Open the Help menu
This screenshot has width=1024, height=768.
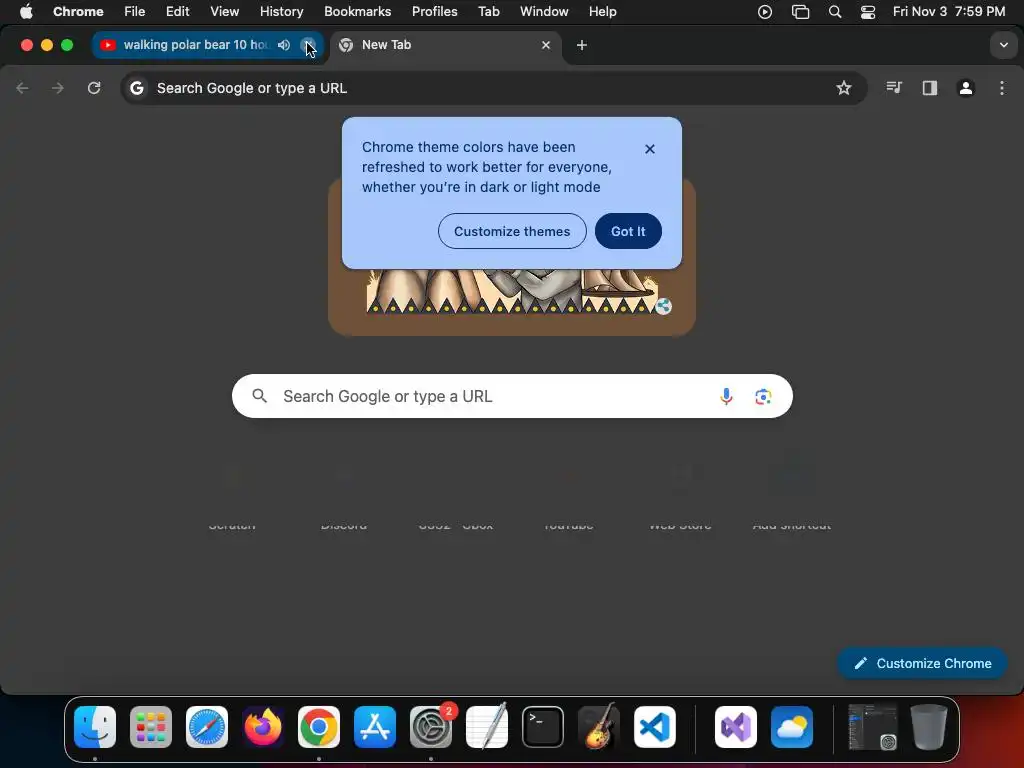[602, 12]
